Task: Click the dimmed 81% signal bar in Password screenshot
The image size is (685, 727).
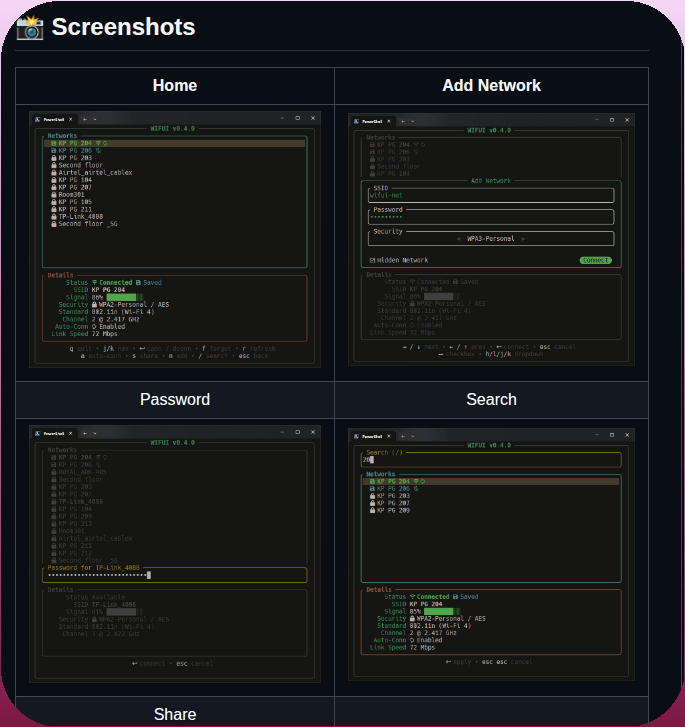Action: tap(125, 612)
